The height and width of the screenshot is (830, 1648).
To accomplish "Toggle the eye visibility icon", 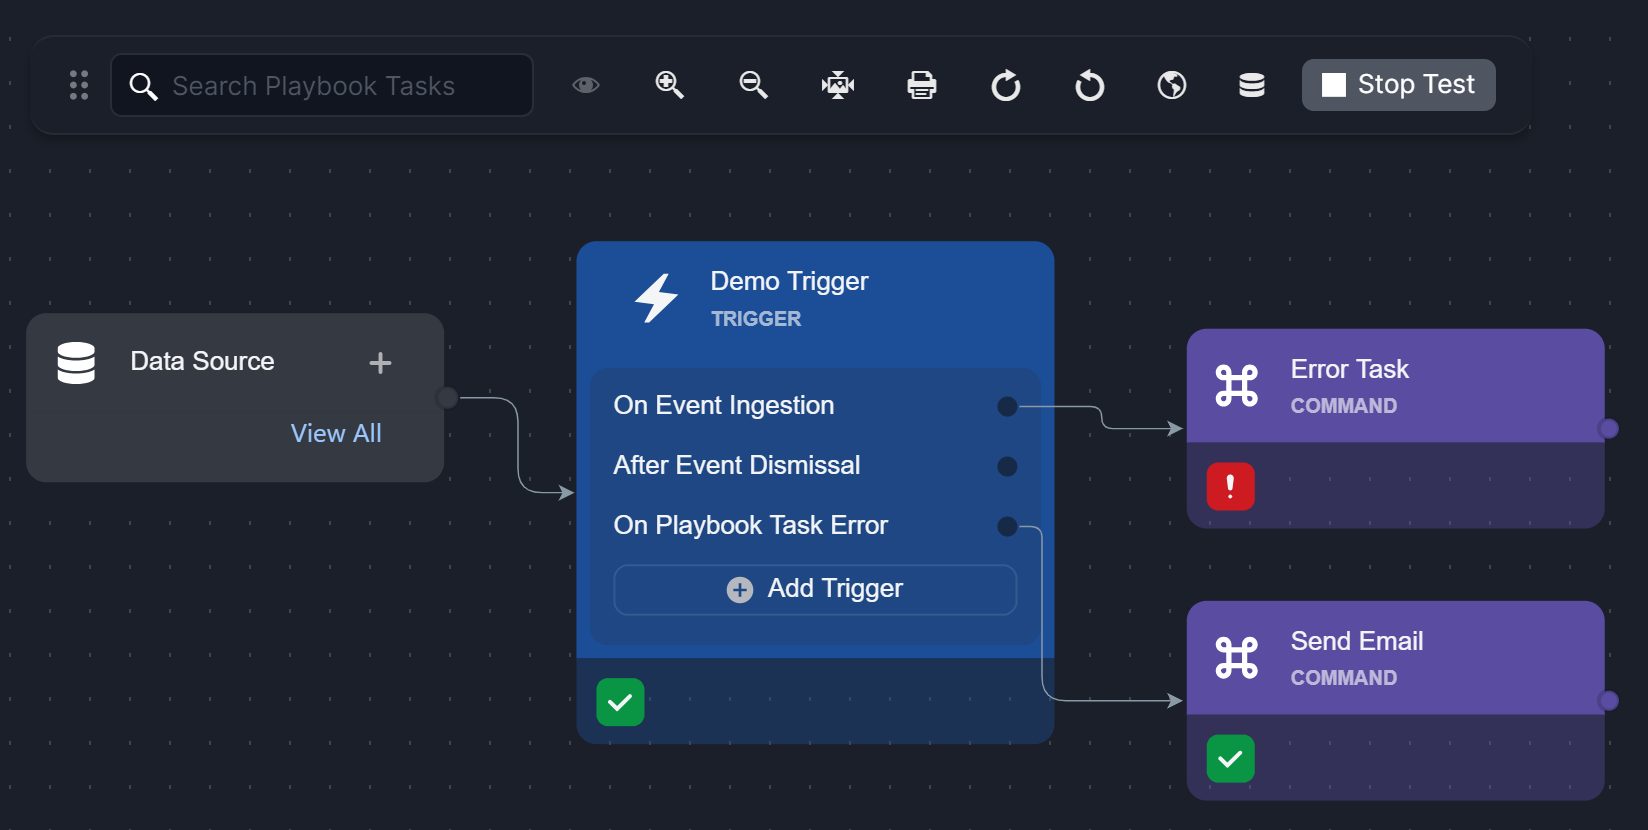I will click(x=586, y=85).
